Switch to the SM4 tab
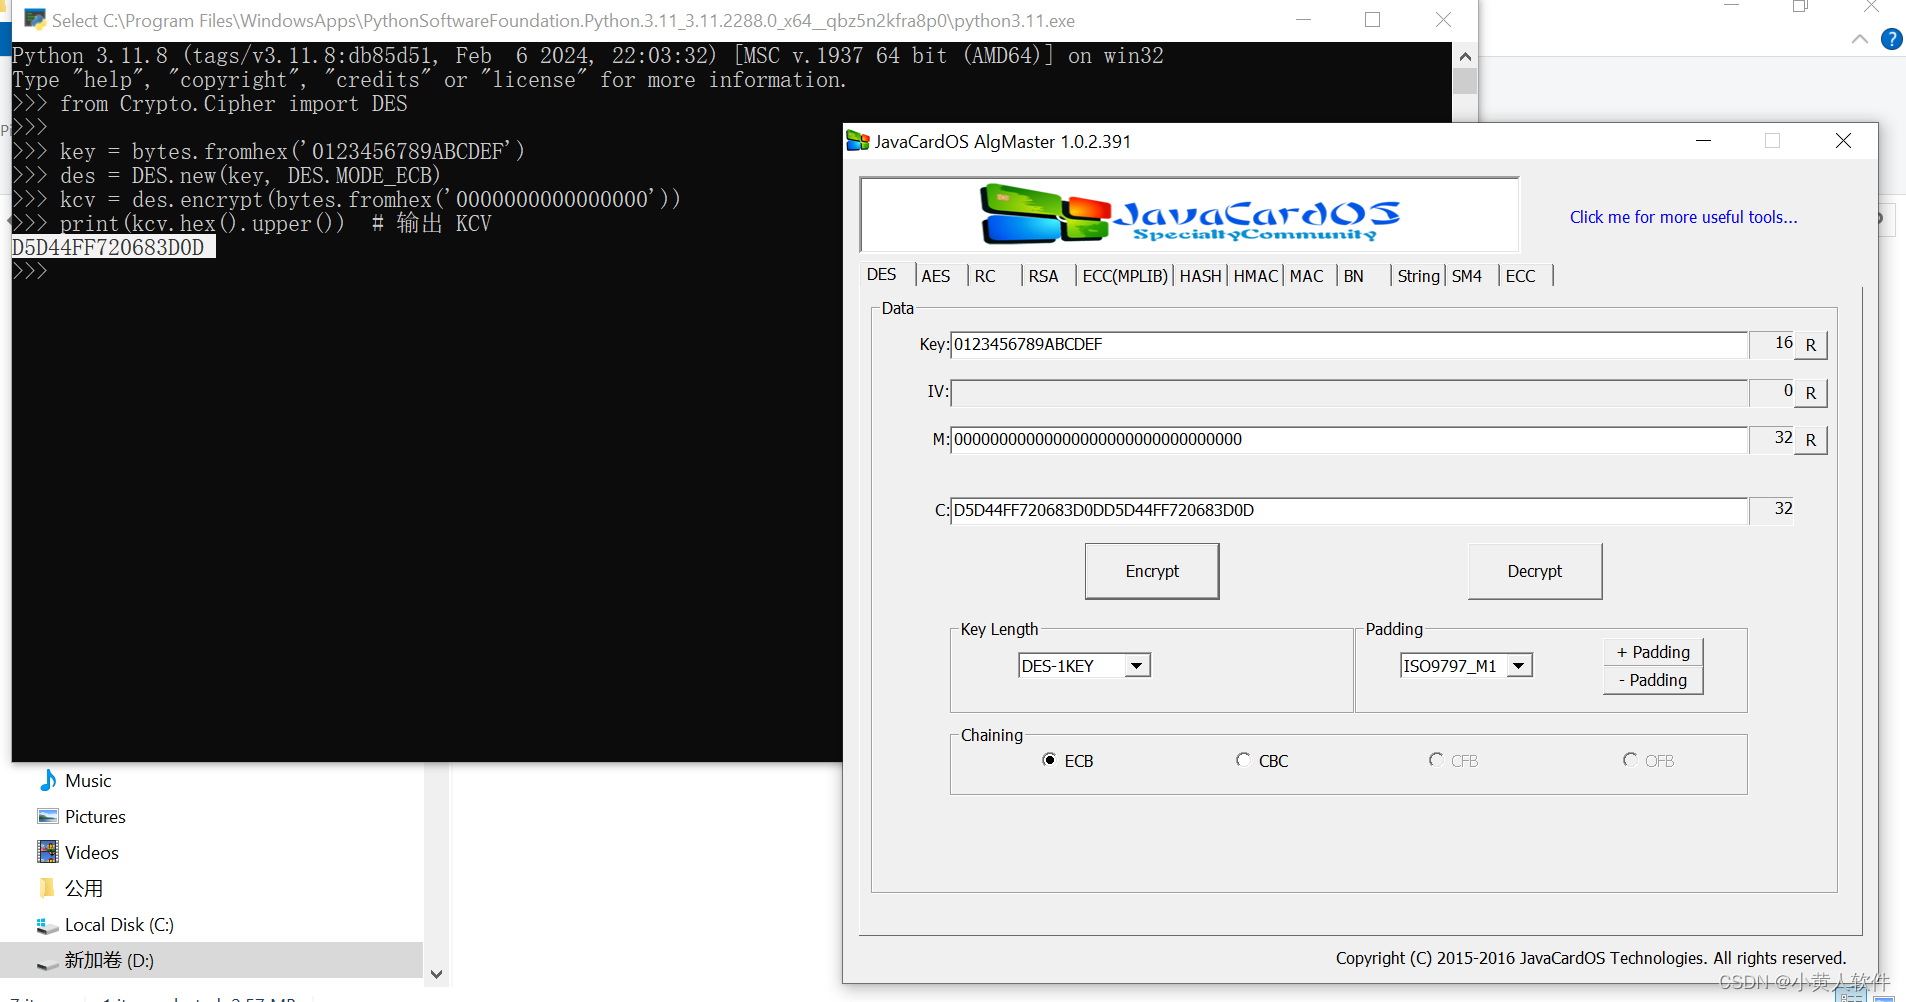The height and width of the screenshot is (1002, 1906). tap(1467, 276)
